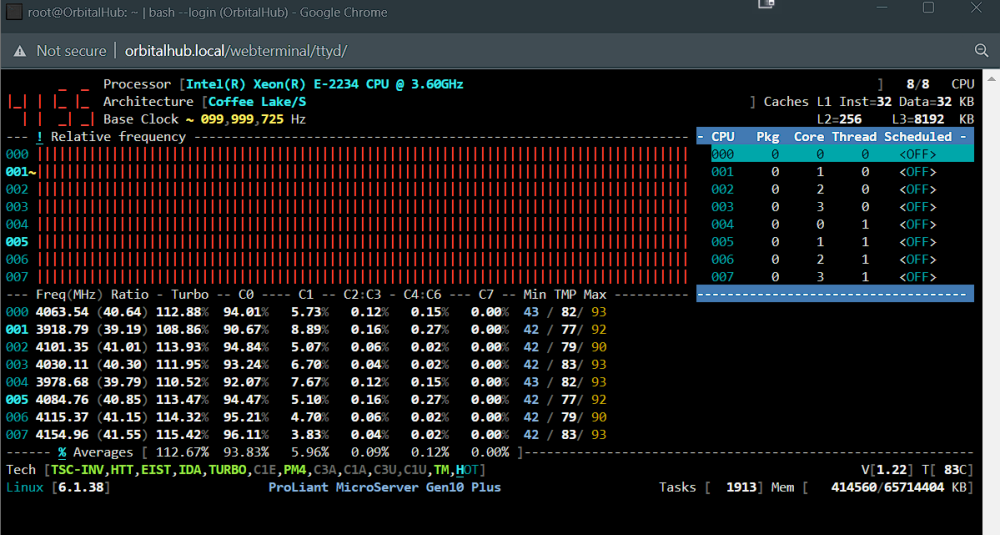Click the EIST technology flag
Screen dimensions: 1000x535
(156, 470)
